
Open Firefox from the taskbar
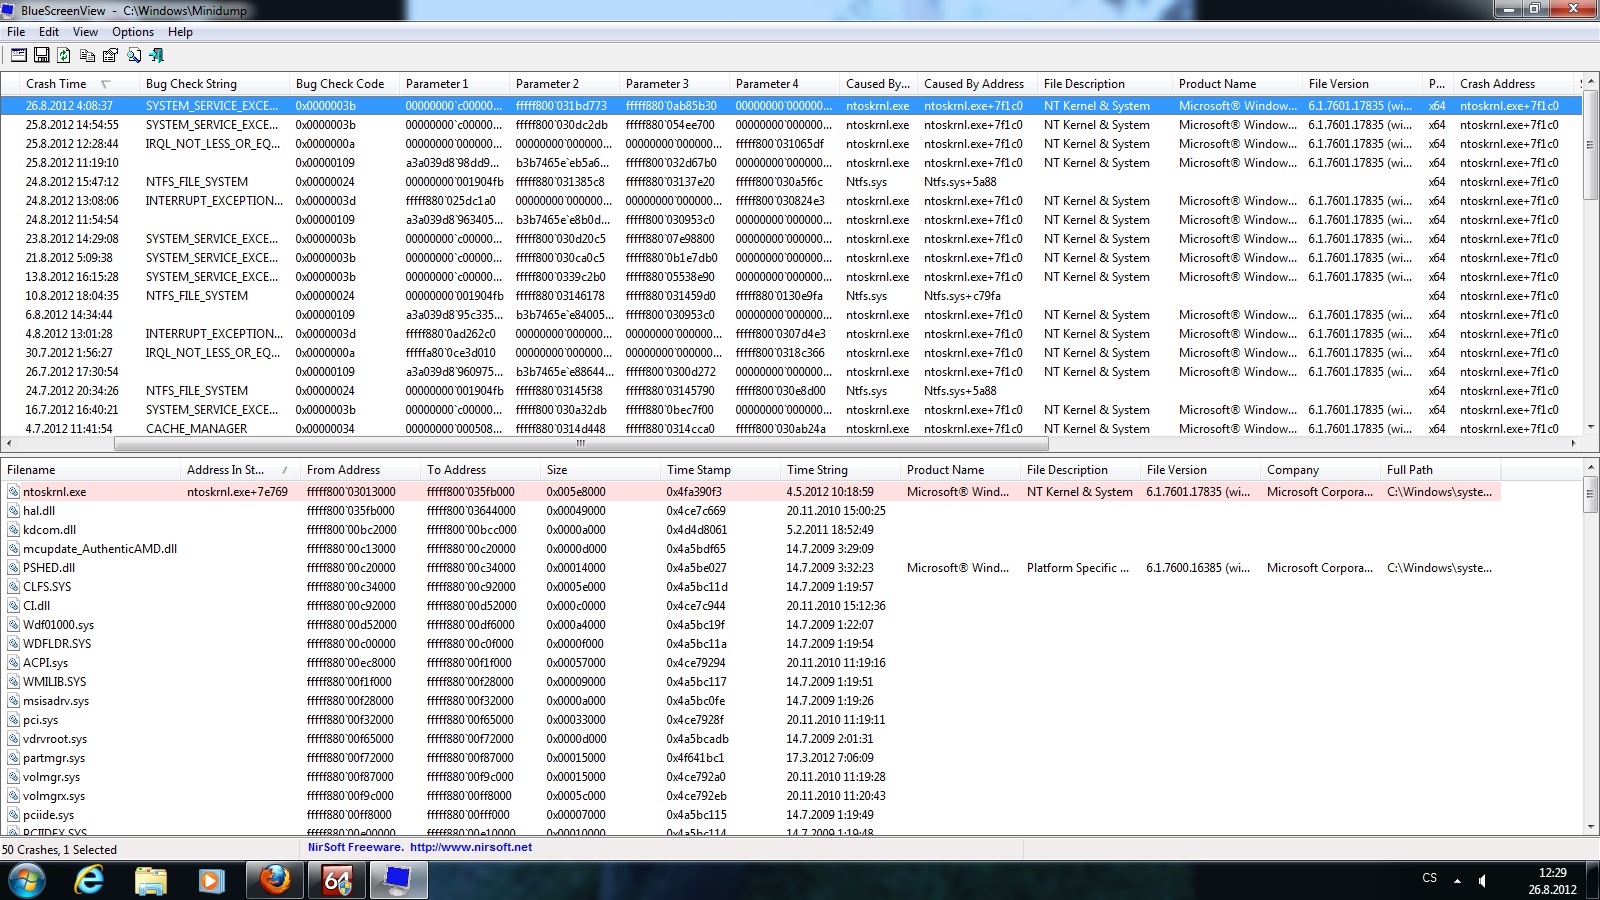click(274, 880)
